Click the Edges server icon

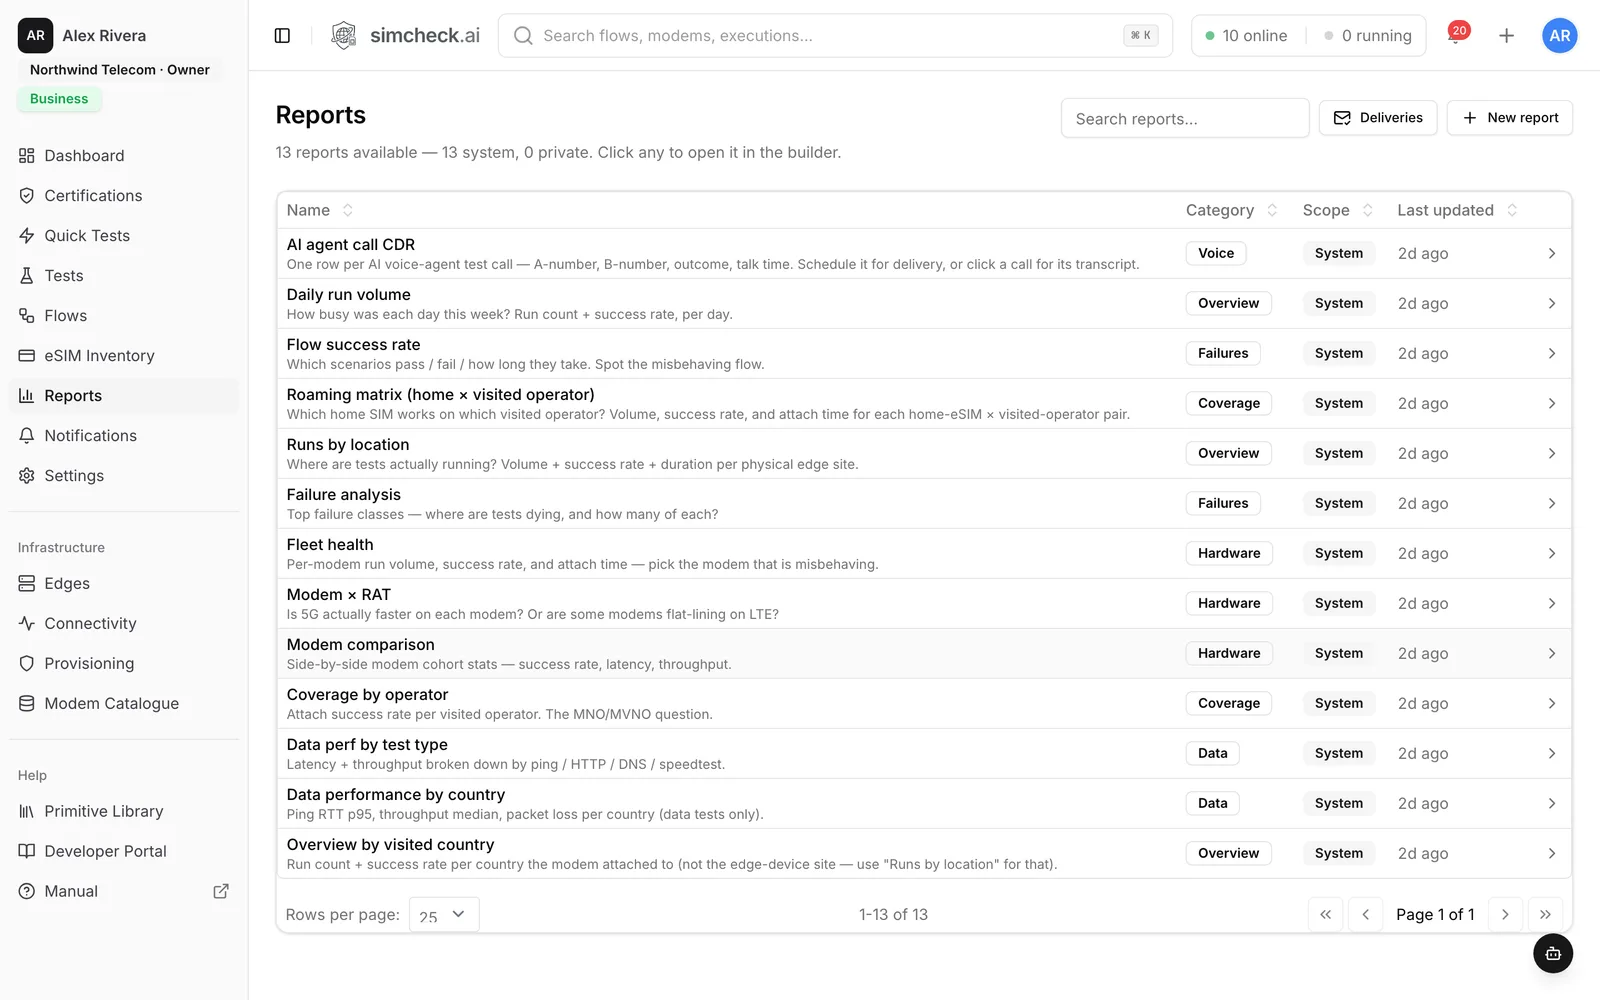pos(27,584)
